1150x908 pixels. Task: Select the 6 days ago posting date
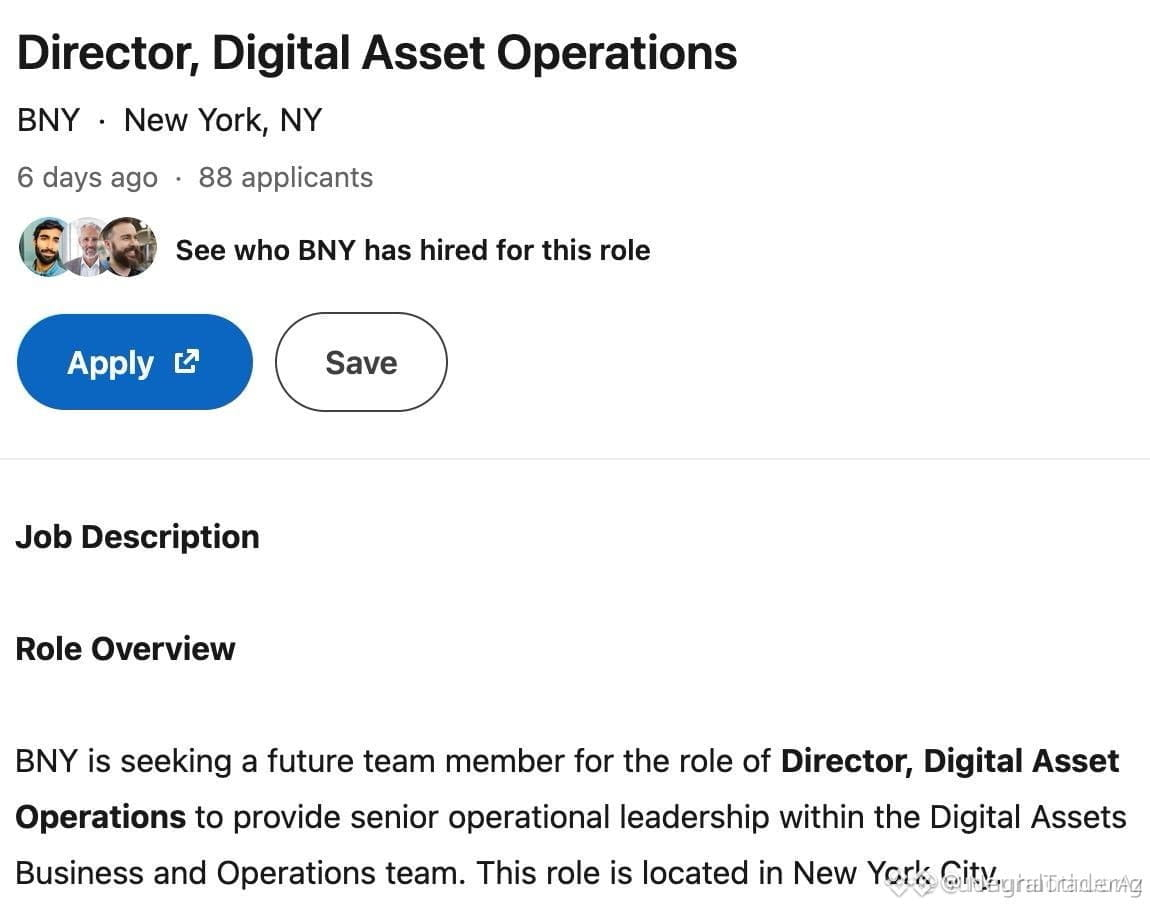point(87,178)
